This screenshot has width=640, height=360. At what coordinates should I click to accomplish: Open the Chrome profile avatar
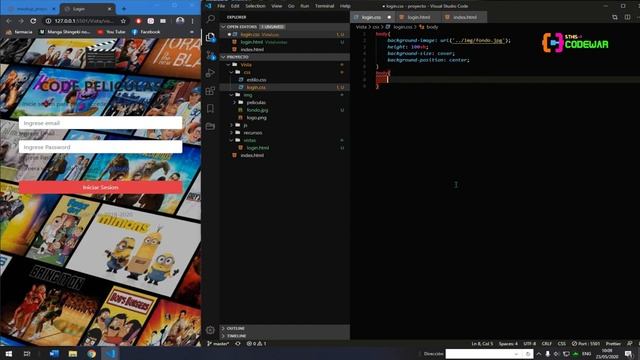180,21
